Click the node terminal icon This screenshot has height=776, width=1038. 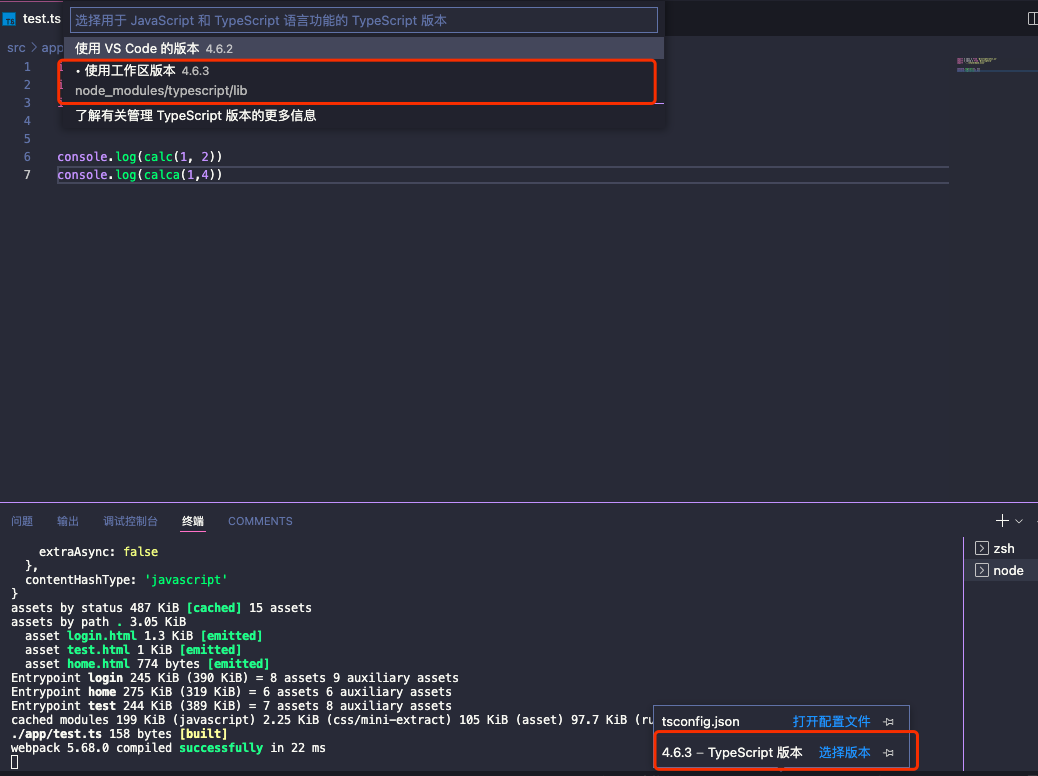coord(982,570)
